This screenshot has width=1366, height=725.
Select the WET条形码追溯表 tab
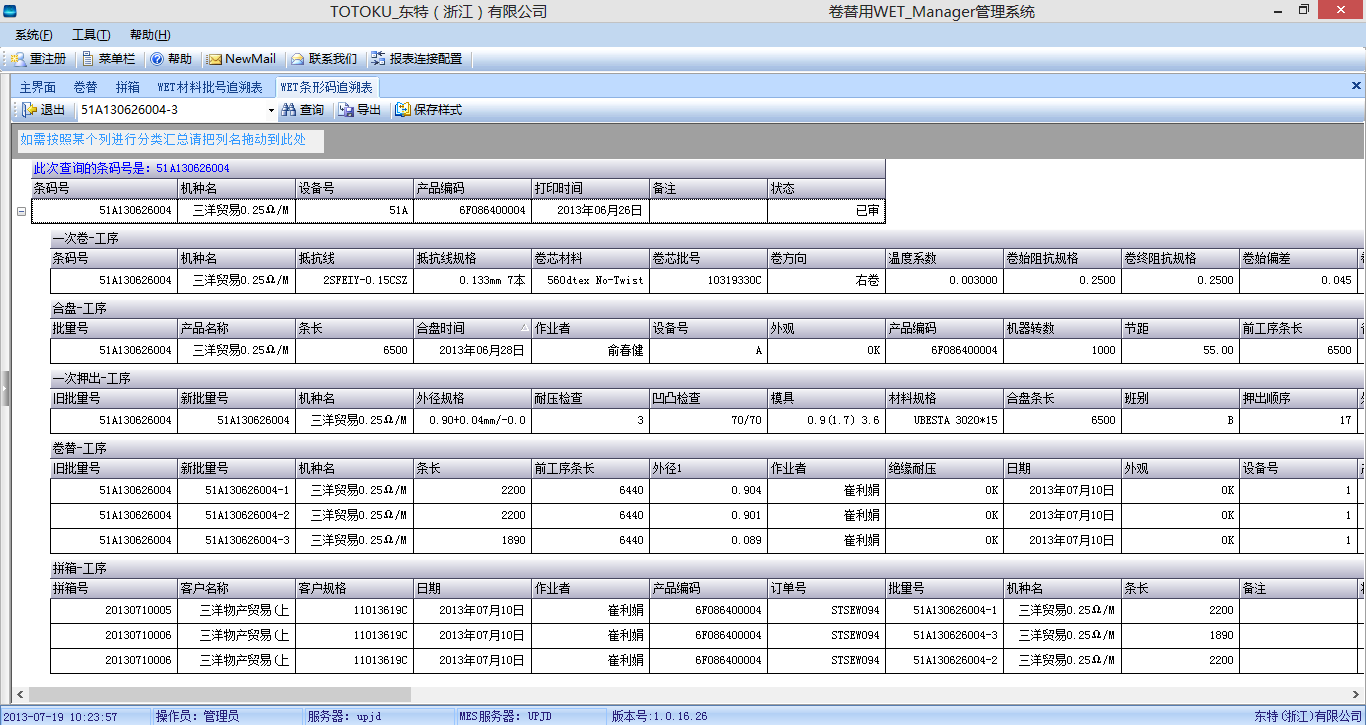click(326, 88)
